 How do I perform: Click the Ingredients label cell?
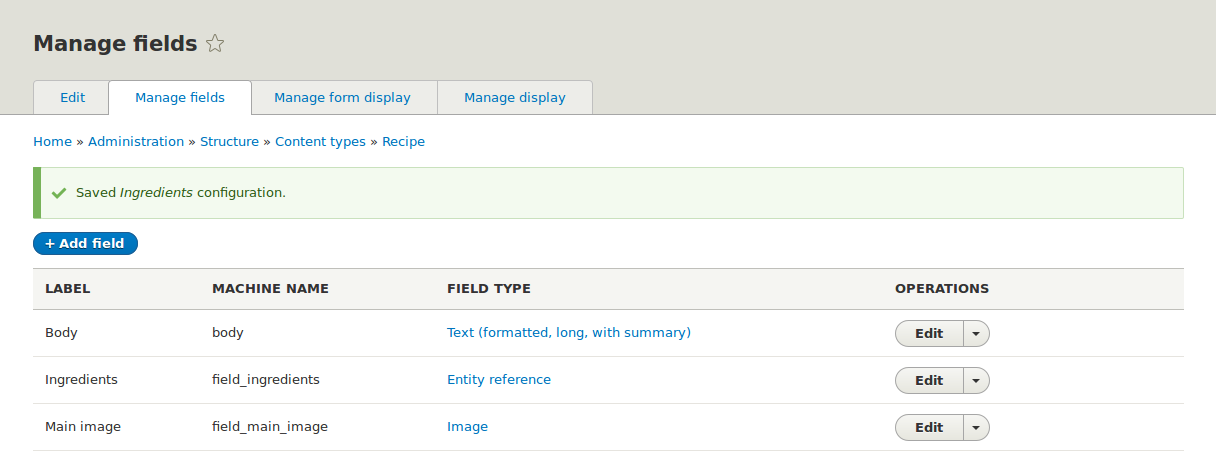click(81, 380)
